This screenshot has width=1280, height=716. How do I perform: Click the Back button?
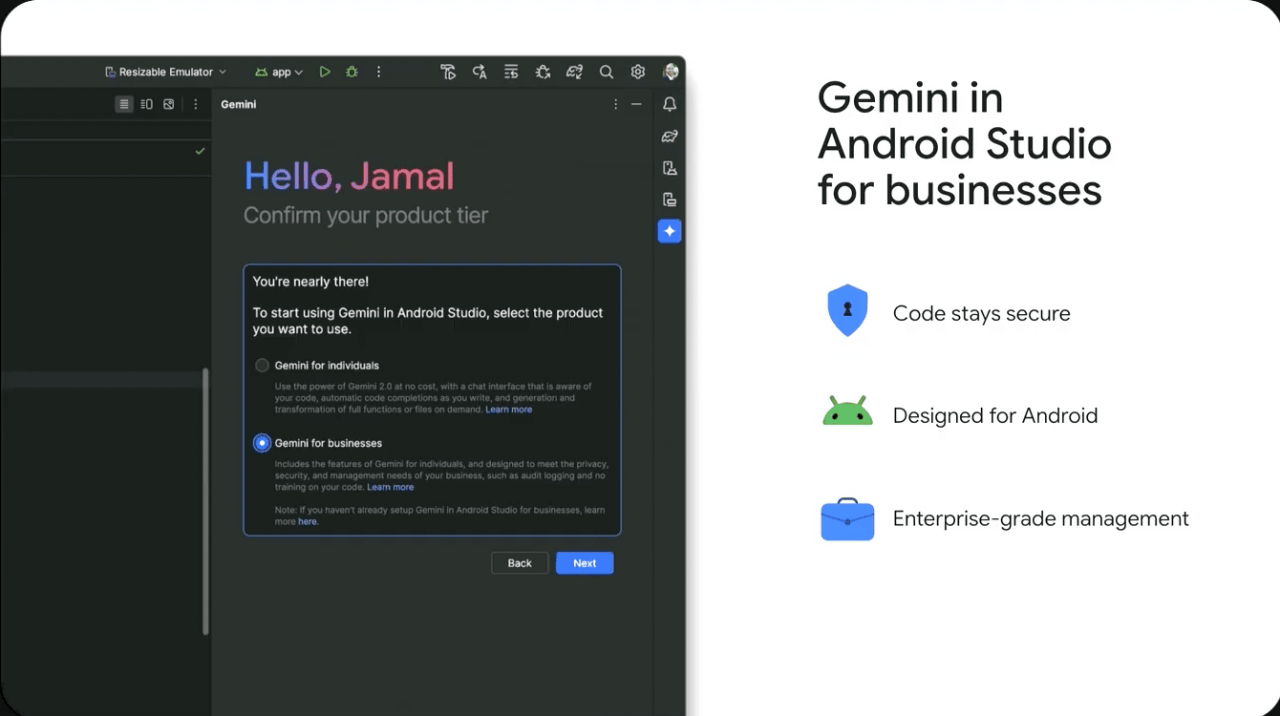[x=520, y=563]
